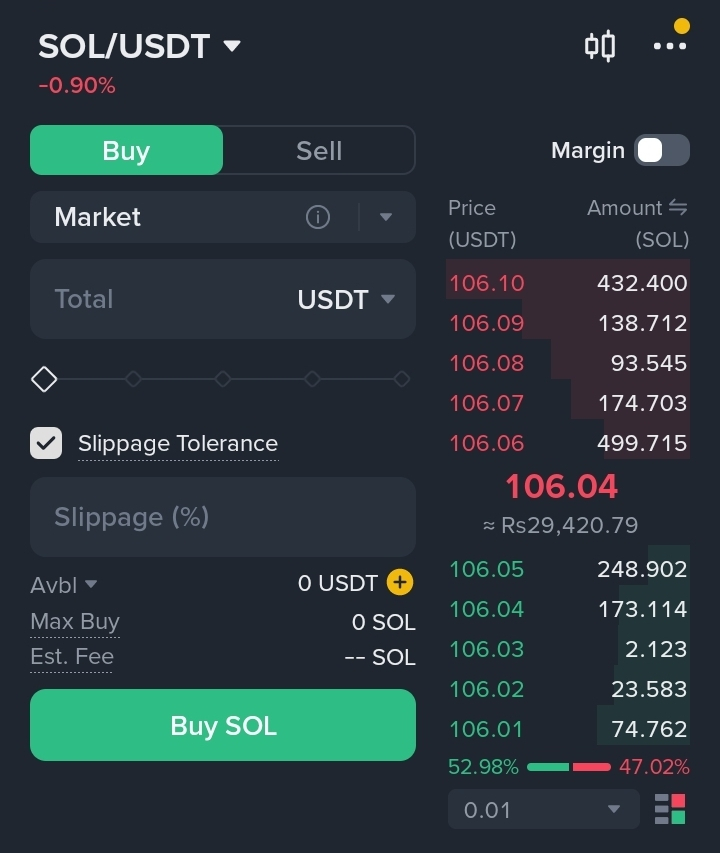
Task: Switch amount unit with swap arrows icon
Action: click(678, 207)
